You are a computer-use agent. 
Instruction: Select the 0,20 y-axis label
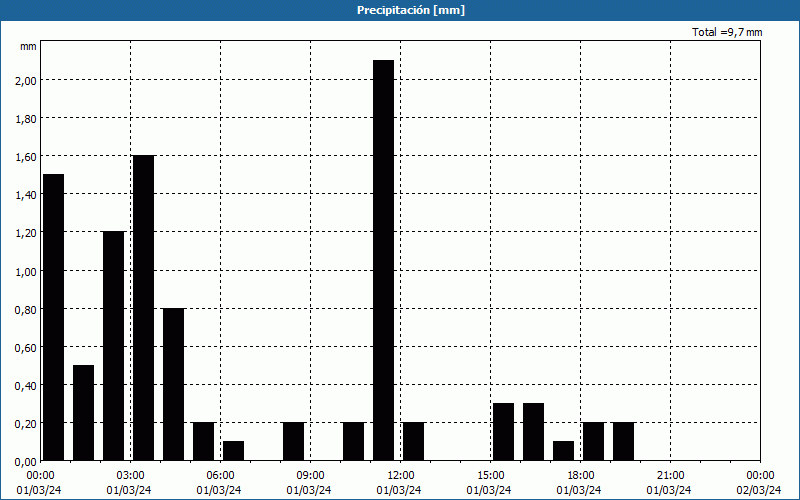[x=26, y=424]
